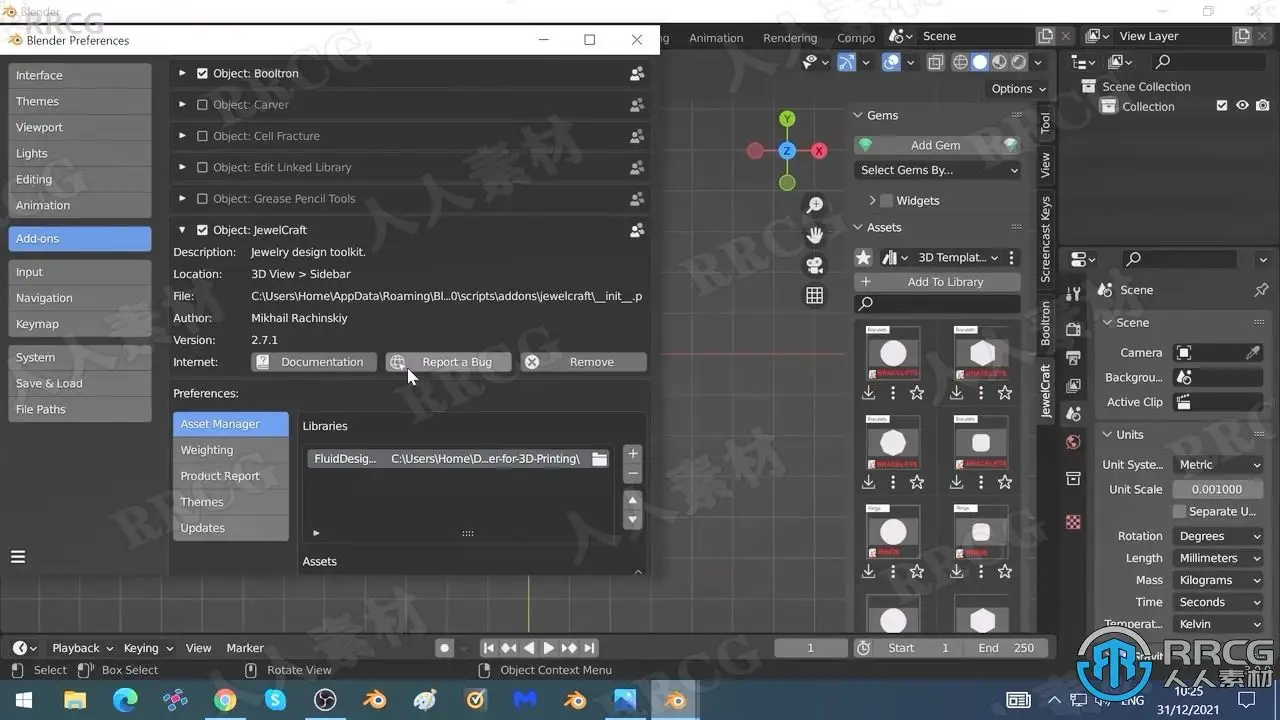Remove the JewelCraft add-on
Image resolution: width=1280 pixels, height=720 pixels.
pos(584,362)
